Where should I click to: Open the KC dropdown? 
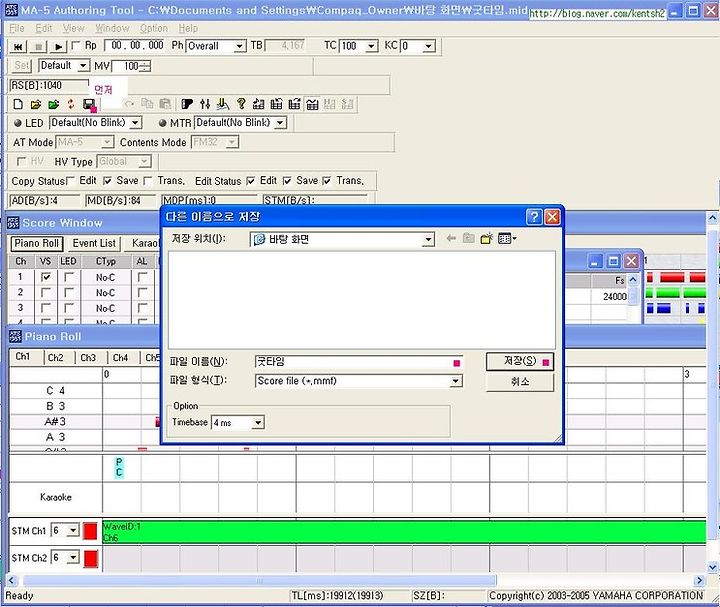click(428, 46)
